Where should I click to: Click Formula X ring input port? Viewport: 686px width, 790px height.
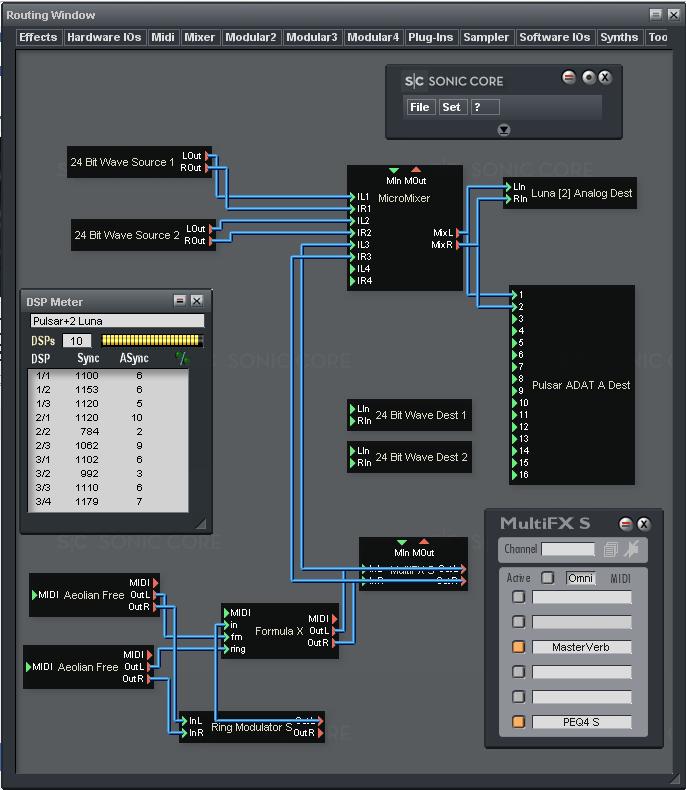[x=226, y=649]
